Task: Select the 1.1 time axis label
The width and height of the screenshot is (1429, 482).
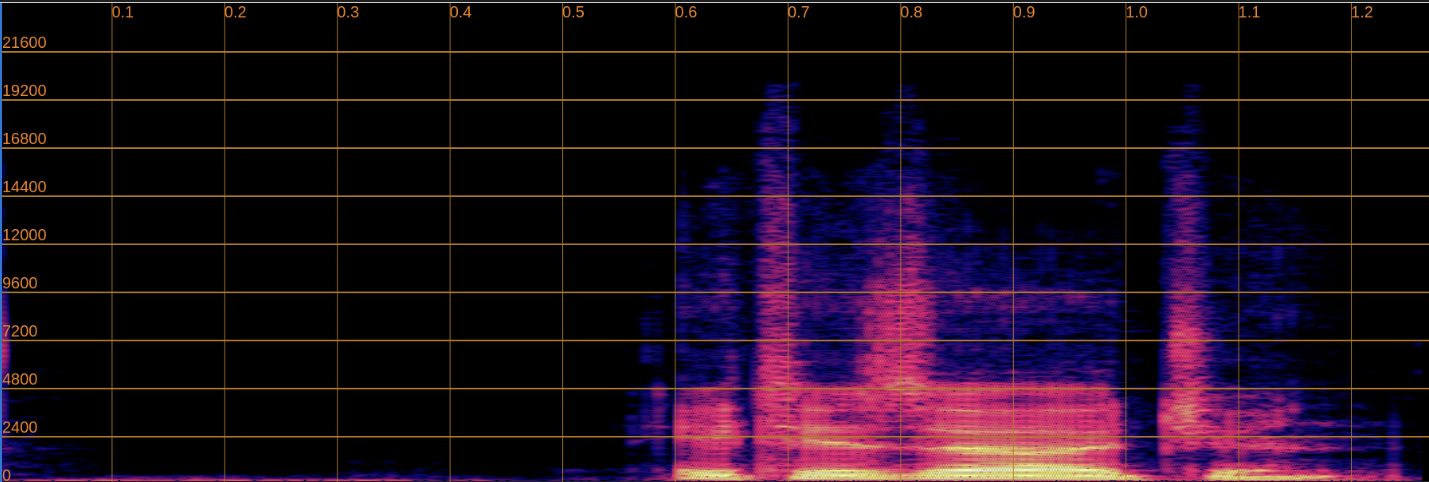Action: pyautogui.click(x=1250, y=13)
